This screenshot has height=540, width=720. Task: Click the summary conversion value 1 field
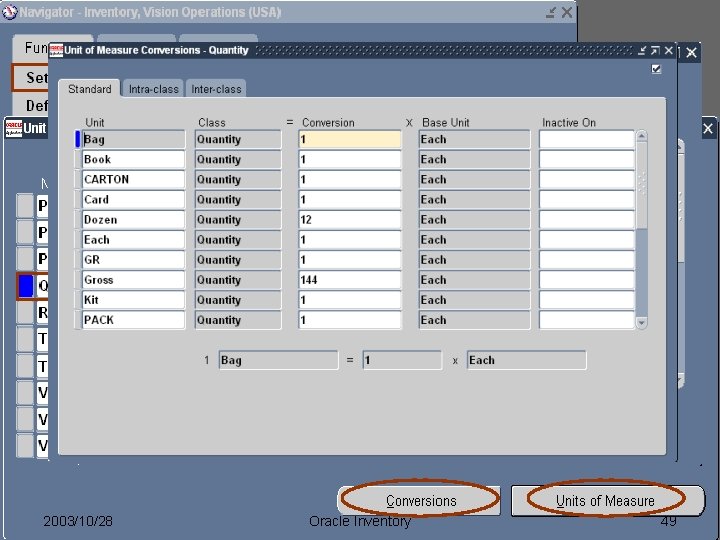[x=402, y=360]
